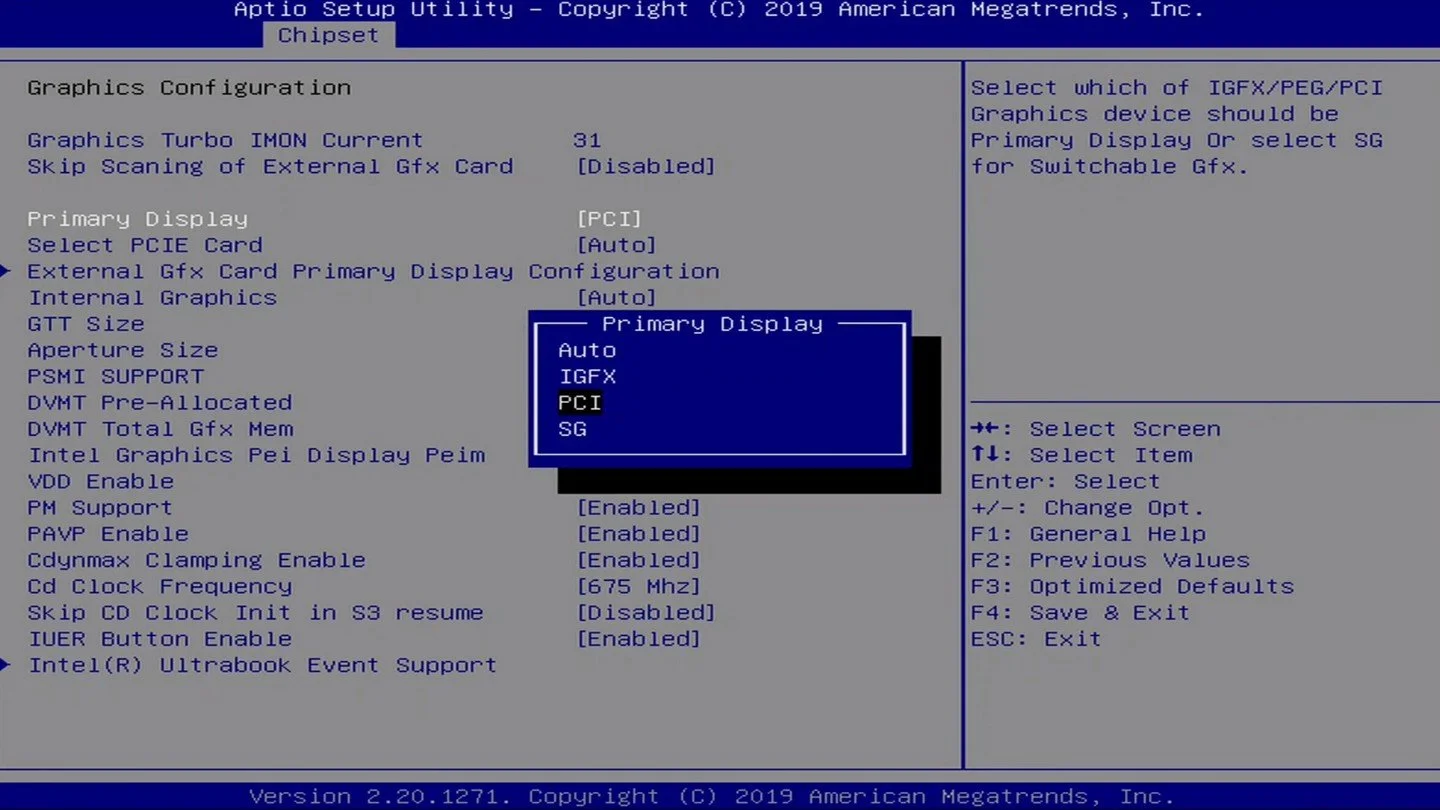Select Intel Graphics Pei Display Peim setting

click(x=256, y=454)
